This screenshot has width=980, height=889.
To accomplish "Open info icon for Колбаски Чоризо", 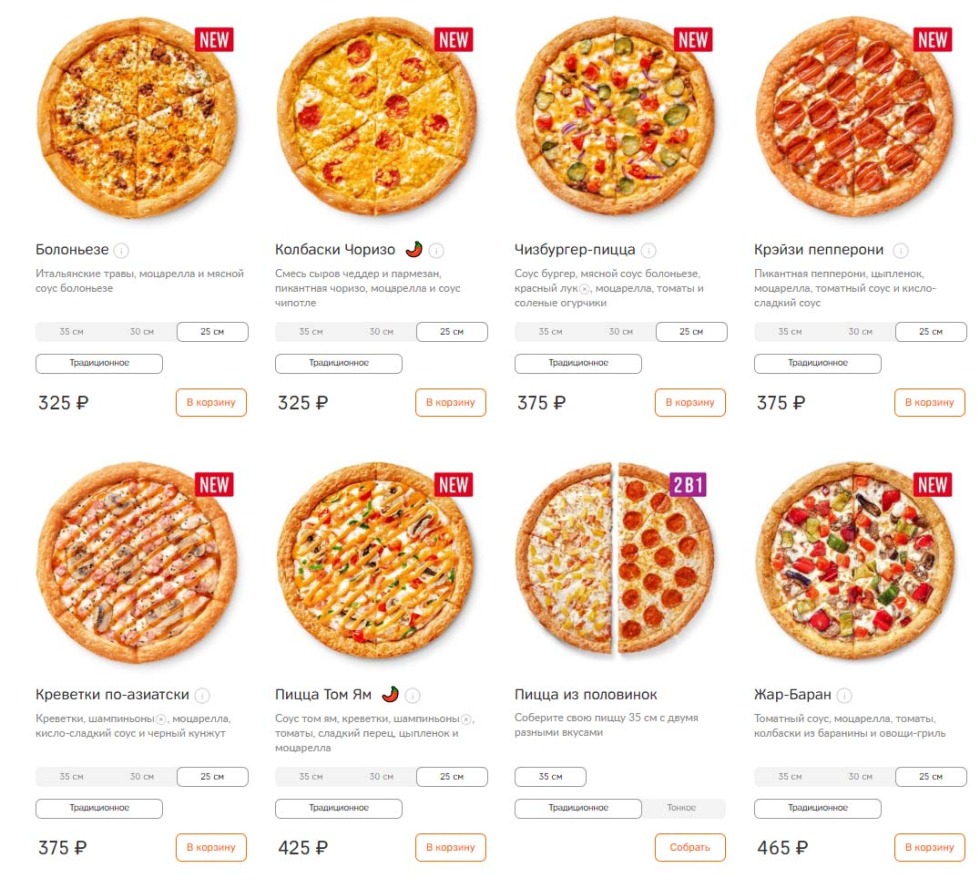I will [x=435, y=249].
